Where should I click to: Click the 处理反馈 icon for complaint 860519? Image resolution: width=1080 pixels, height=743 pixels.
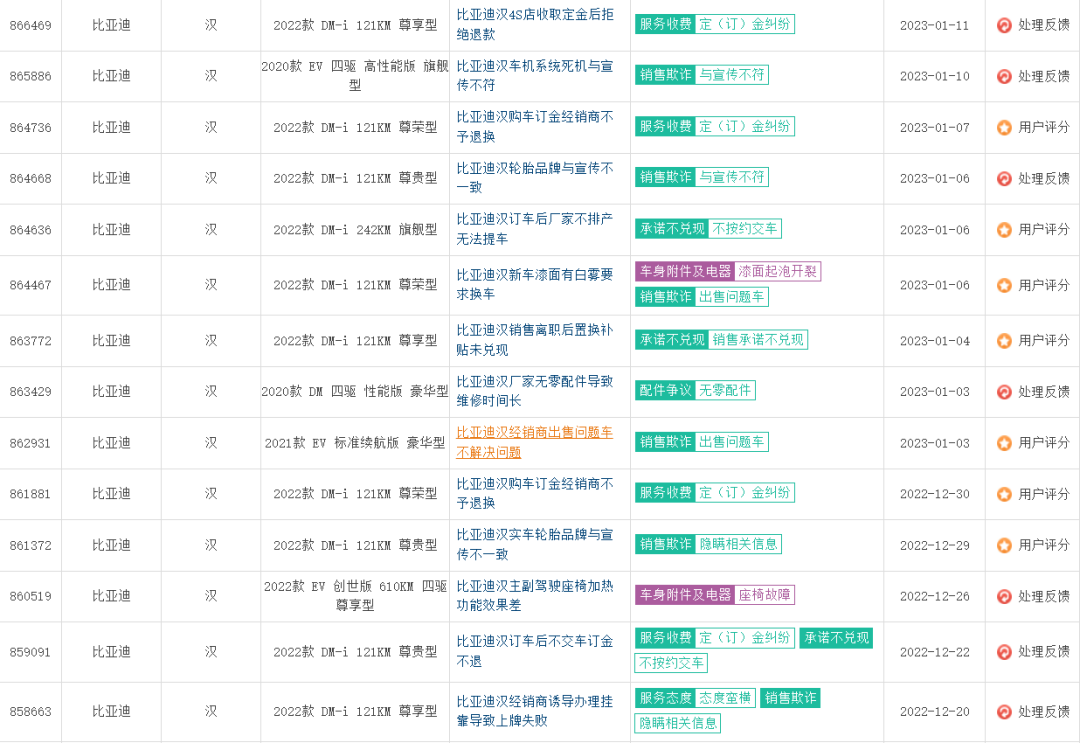1004,596
